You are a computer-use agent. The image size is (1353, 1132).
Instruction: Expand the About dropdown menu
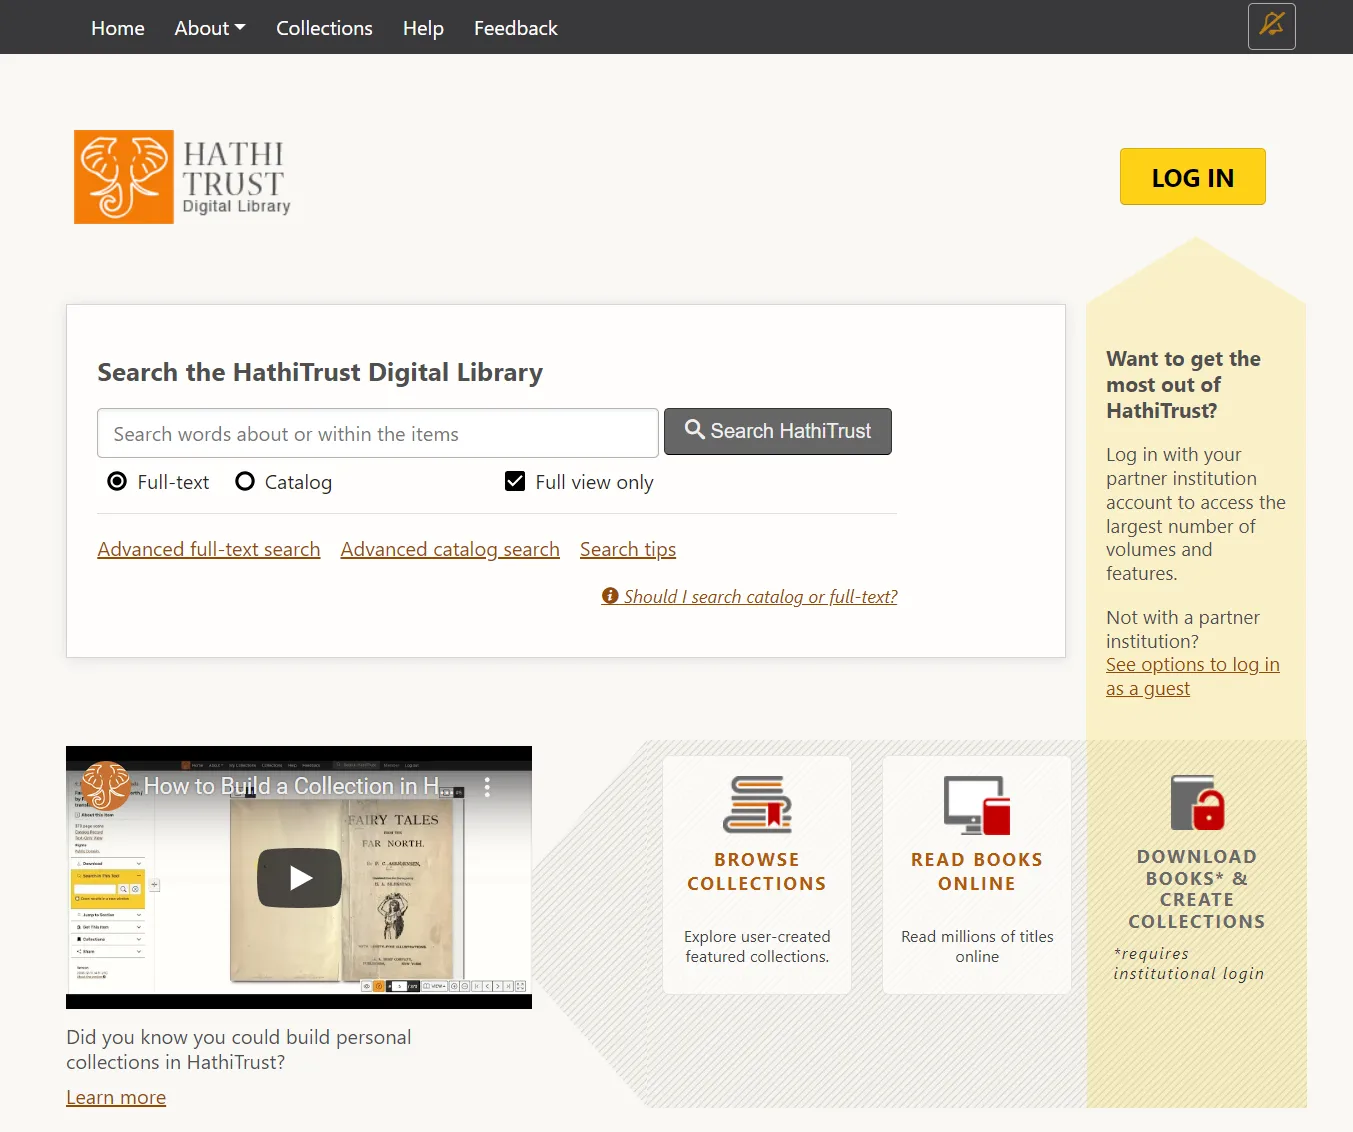coord(210,28)
